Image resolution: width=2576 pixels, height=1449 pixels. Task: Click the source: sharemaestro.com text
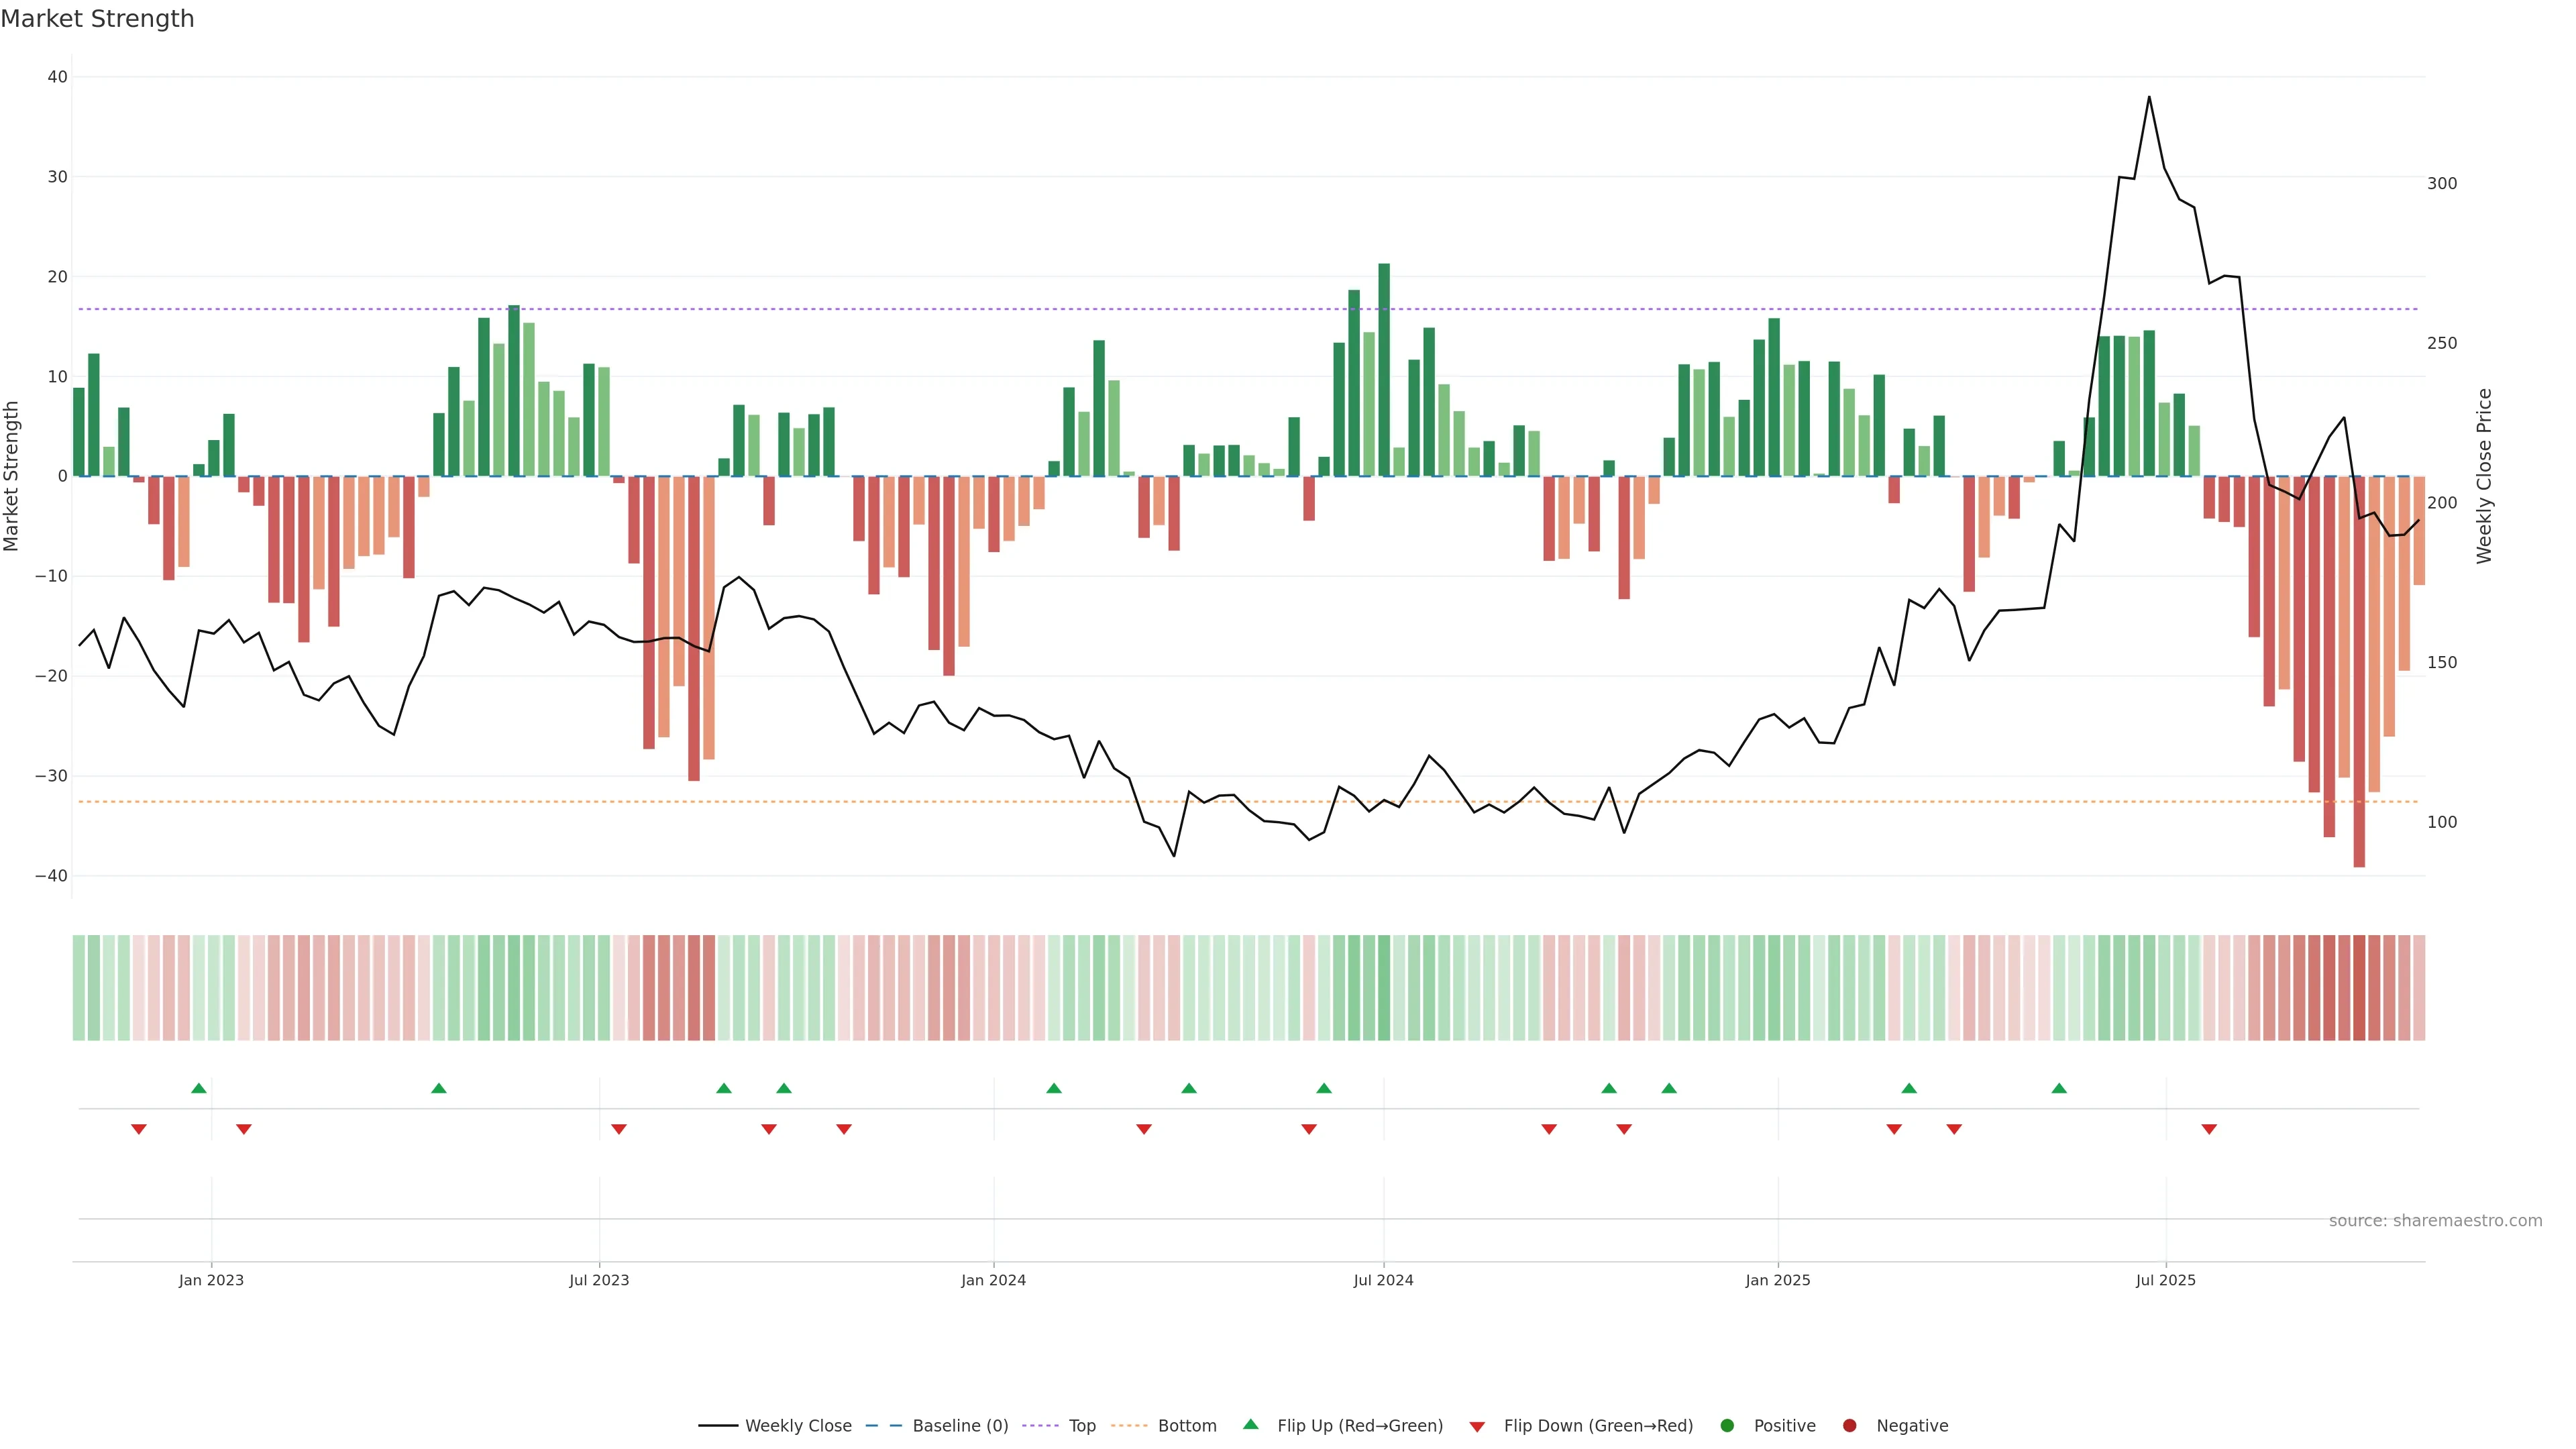2435,1221
